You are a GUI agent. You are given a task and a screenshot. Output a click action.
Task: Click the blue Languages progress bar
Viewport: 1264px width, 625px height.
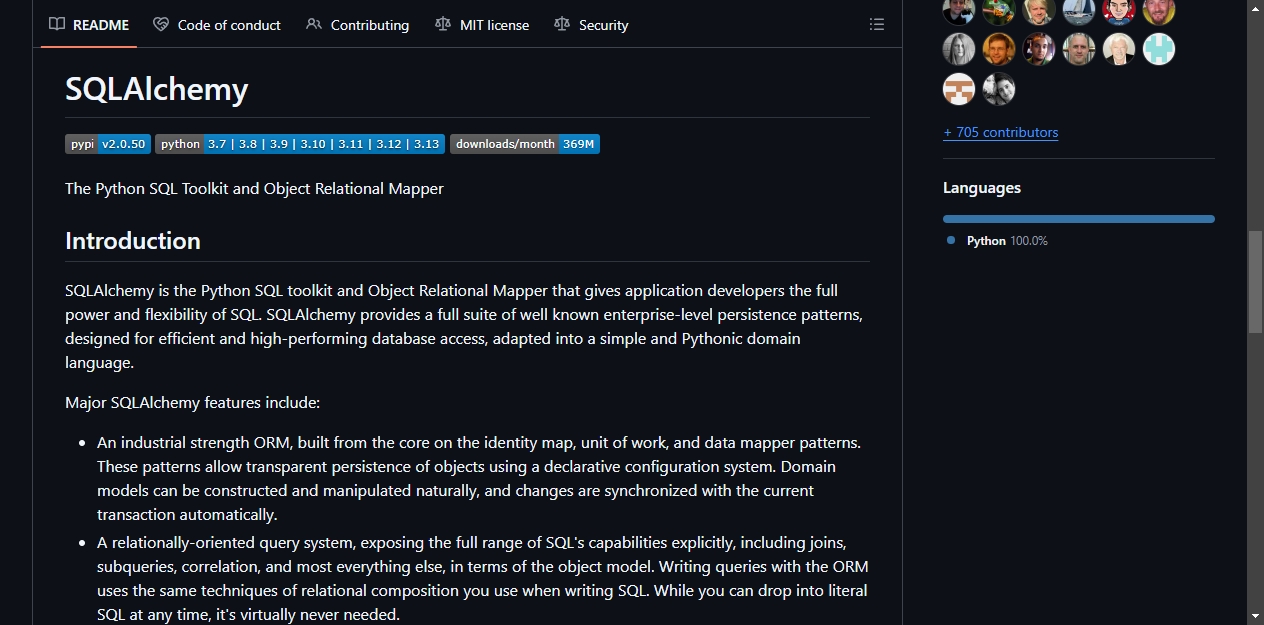[1079, 219]
